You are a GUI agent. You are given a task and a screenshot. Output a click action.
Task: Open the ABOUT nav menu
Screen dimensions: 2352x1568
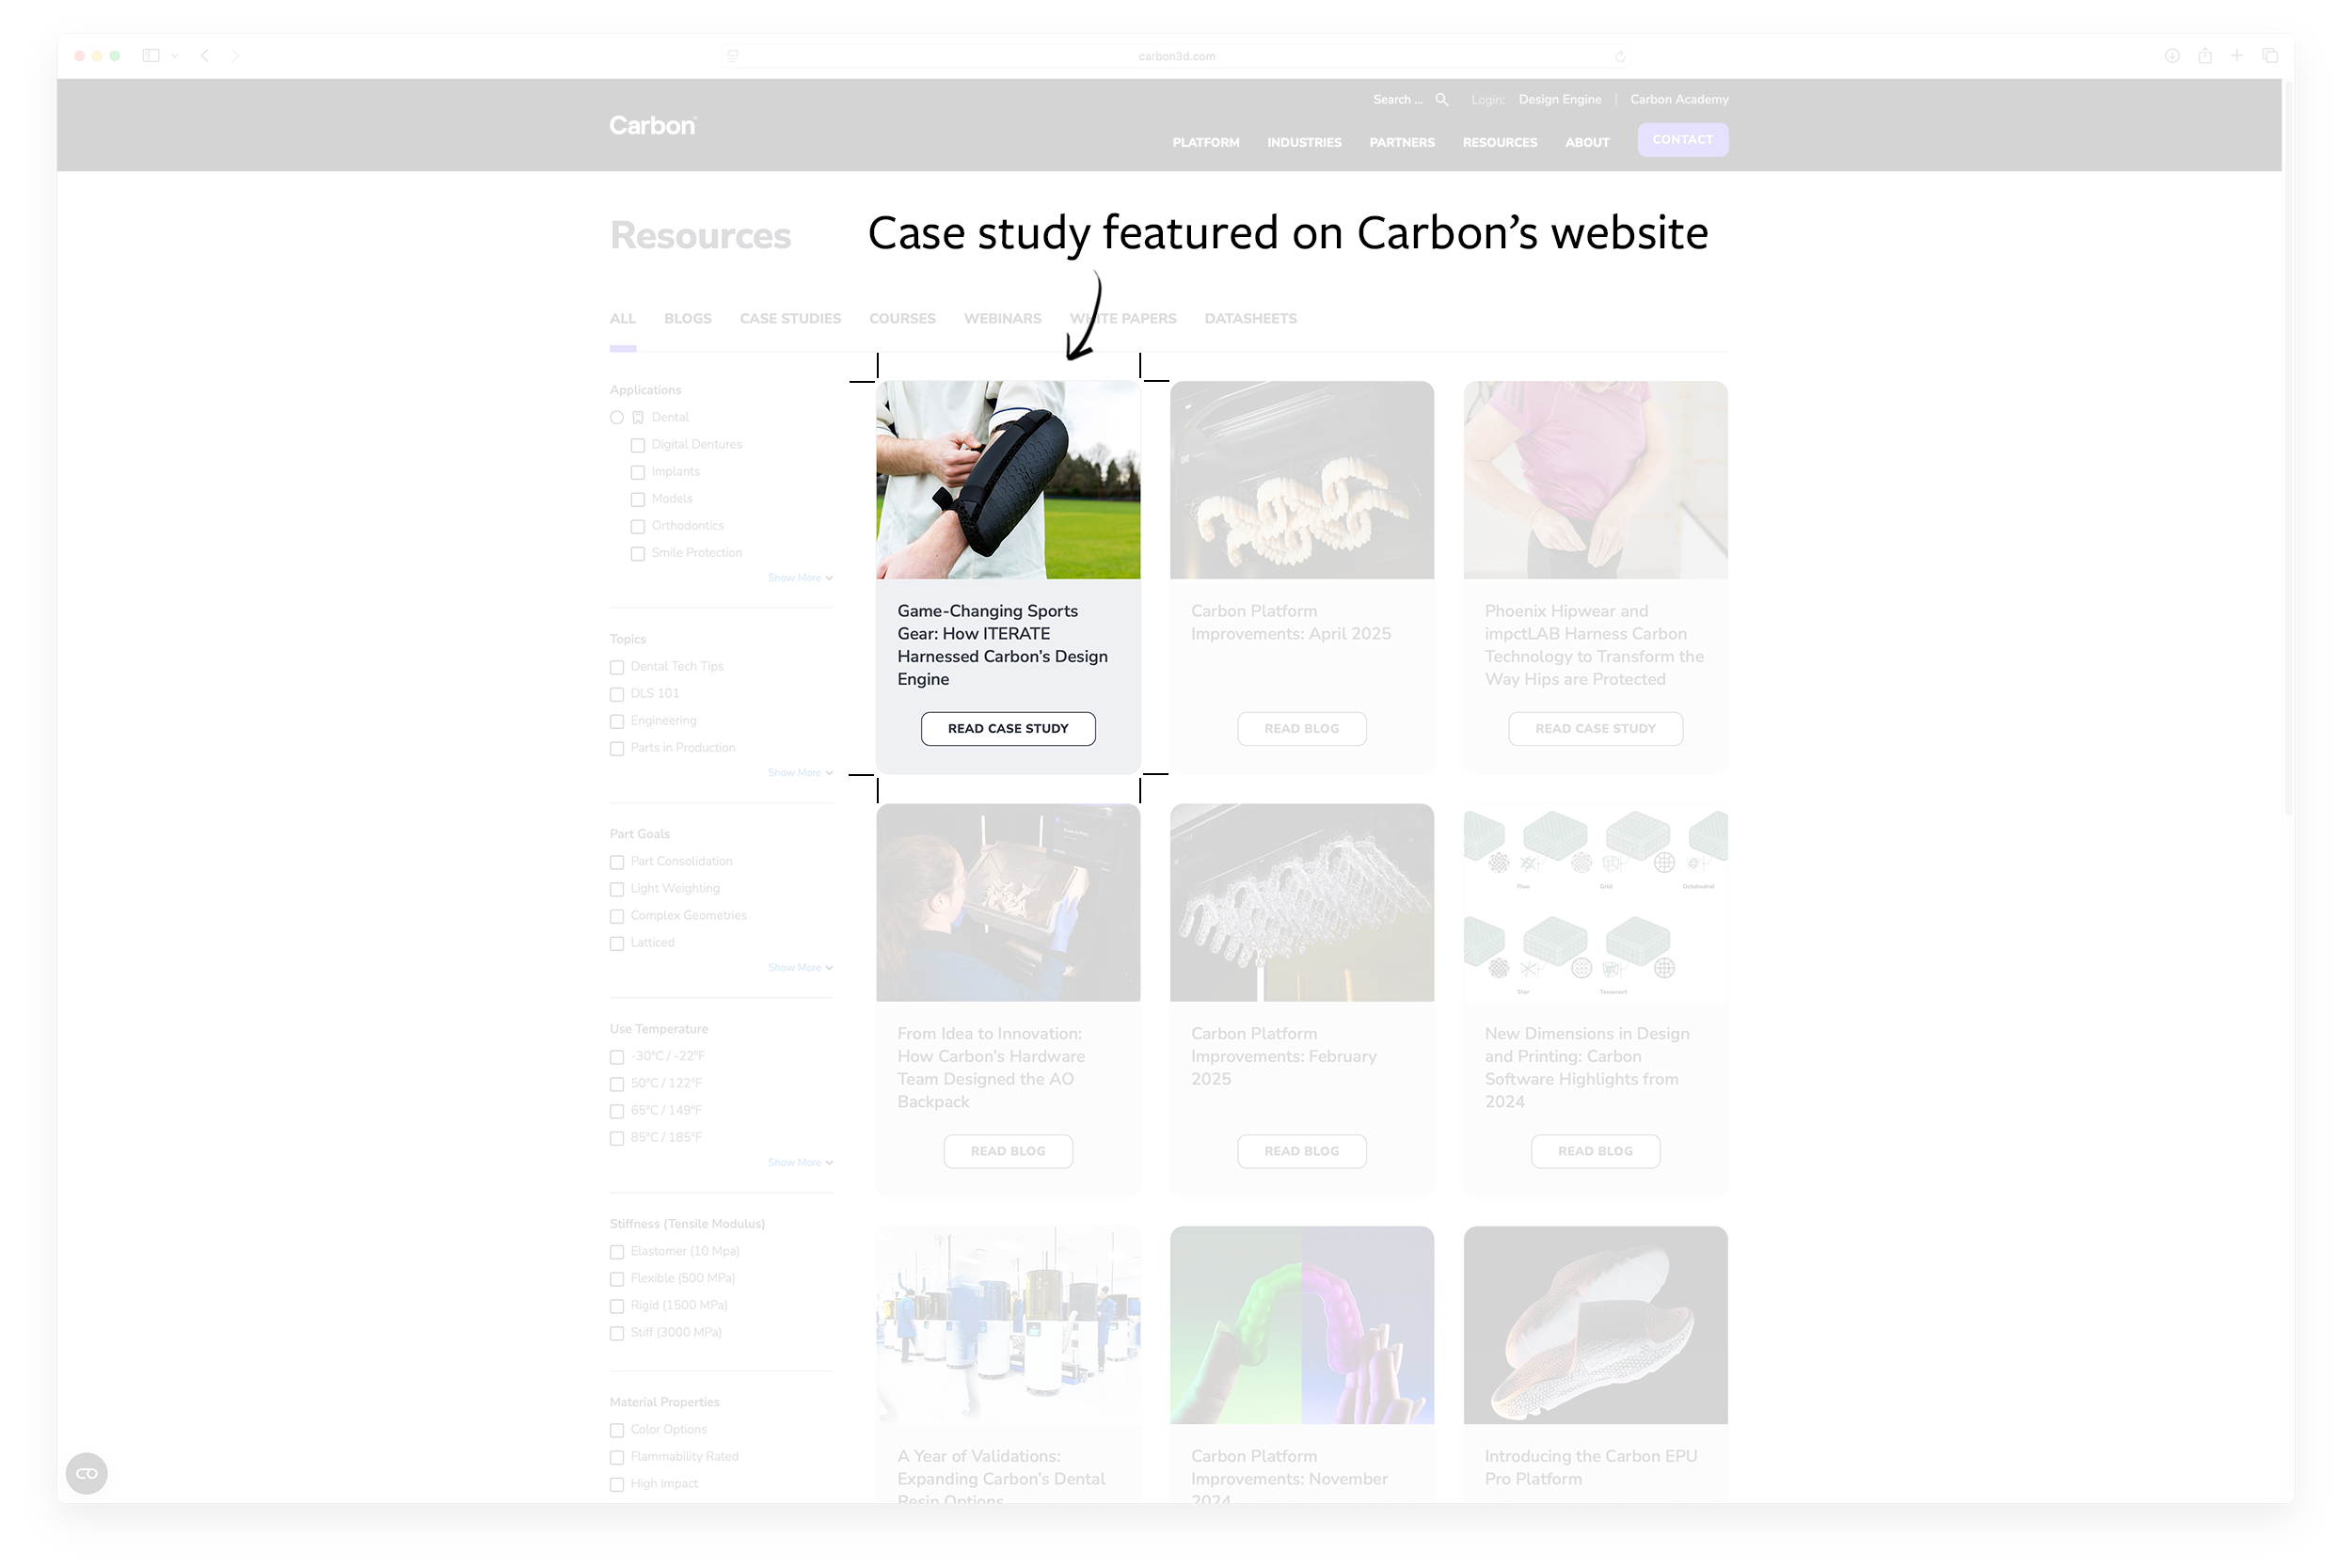[1587, 143]
